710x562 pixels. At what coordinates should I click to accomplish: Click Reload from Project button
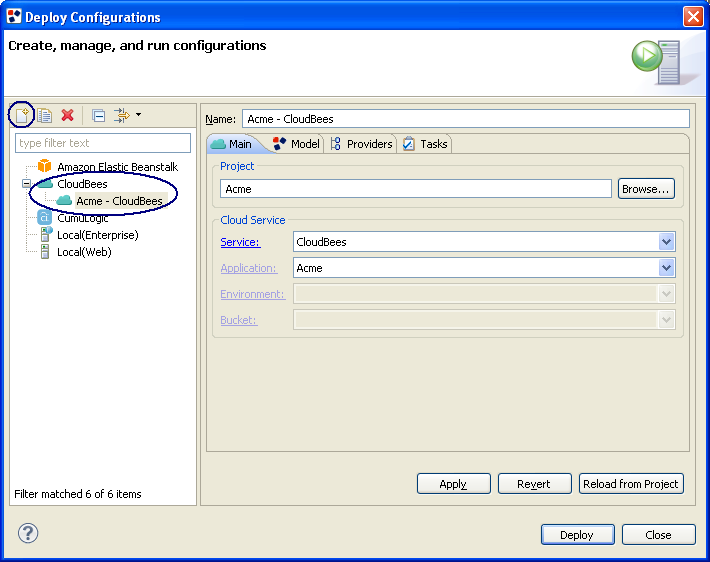tap(631, 484)
